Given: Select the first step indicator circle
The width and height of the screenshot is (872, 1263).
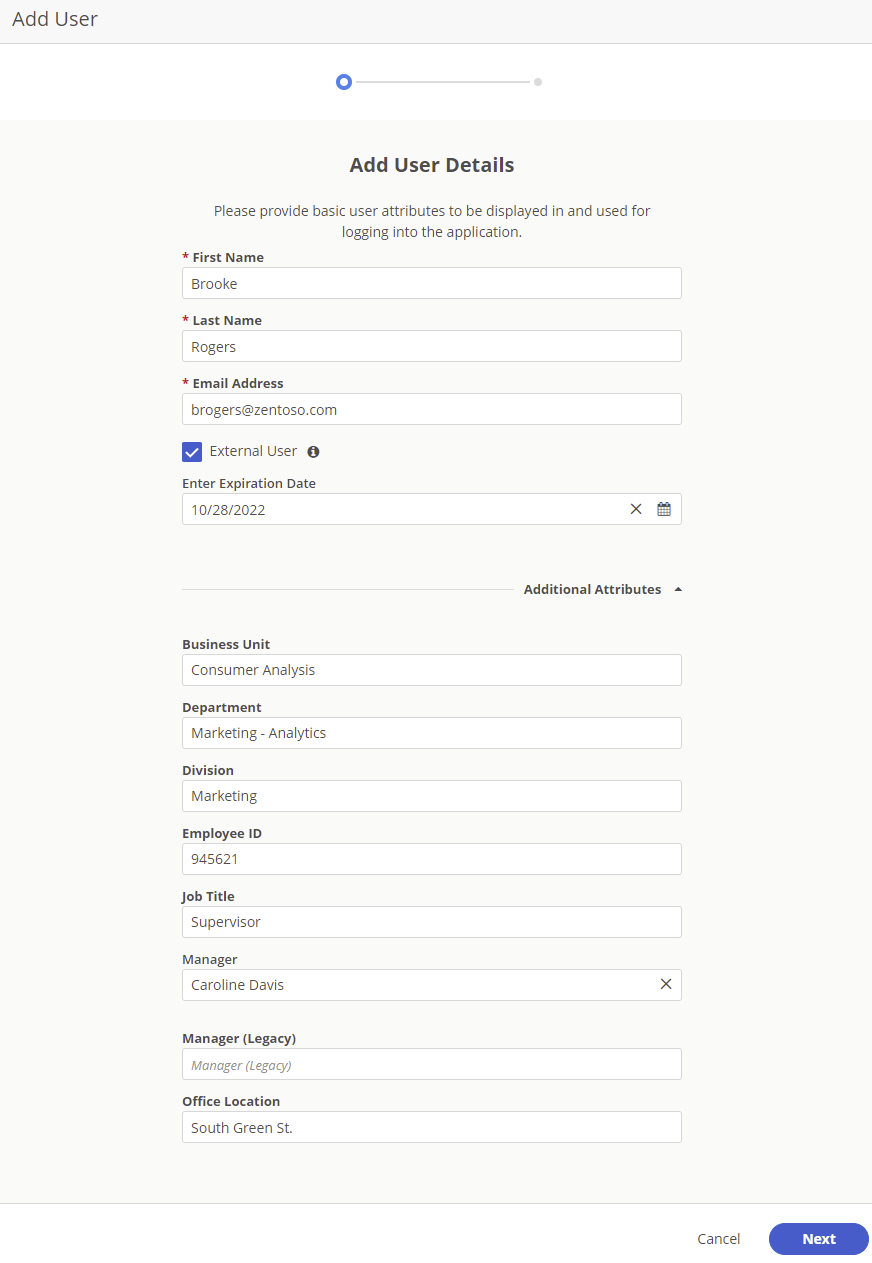Looking at the screenshot, I should [344, 81].
